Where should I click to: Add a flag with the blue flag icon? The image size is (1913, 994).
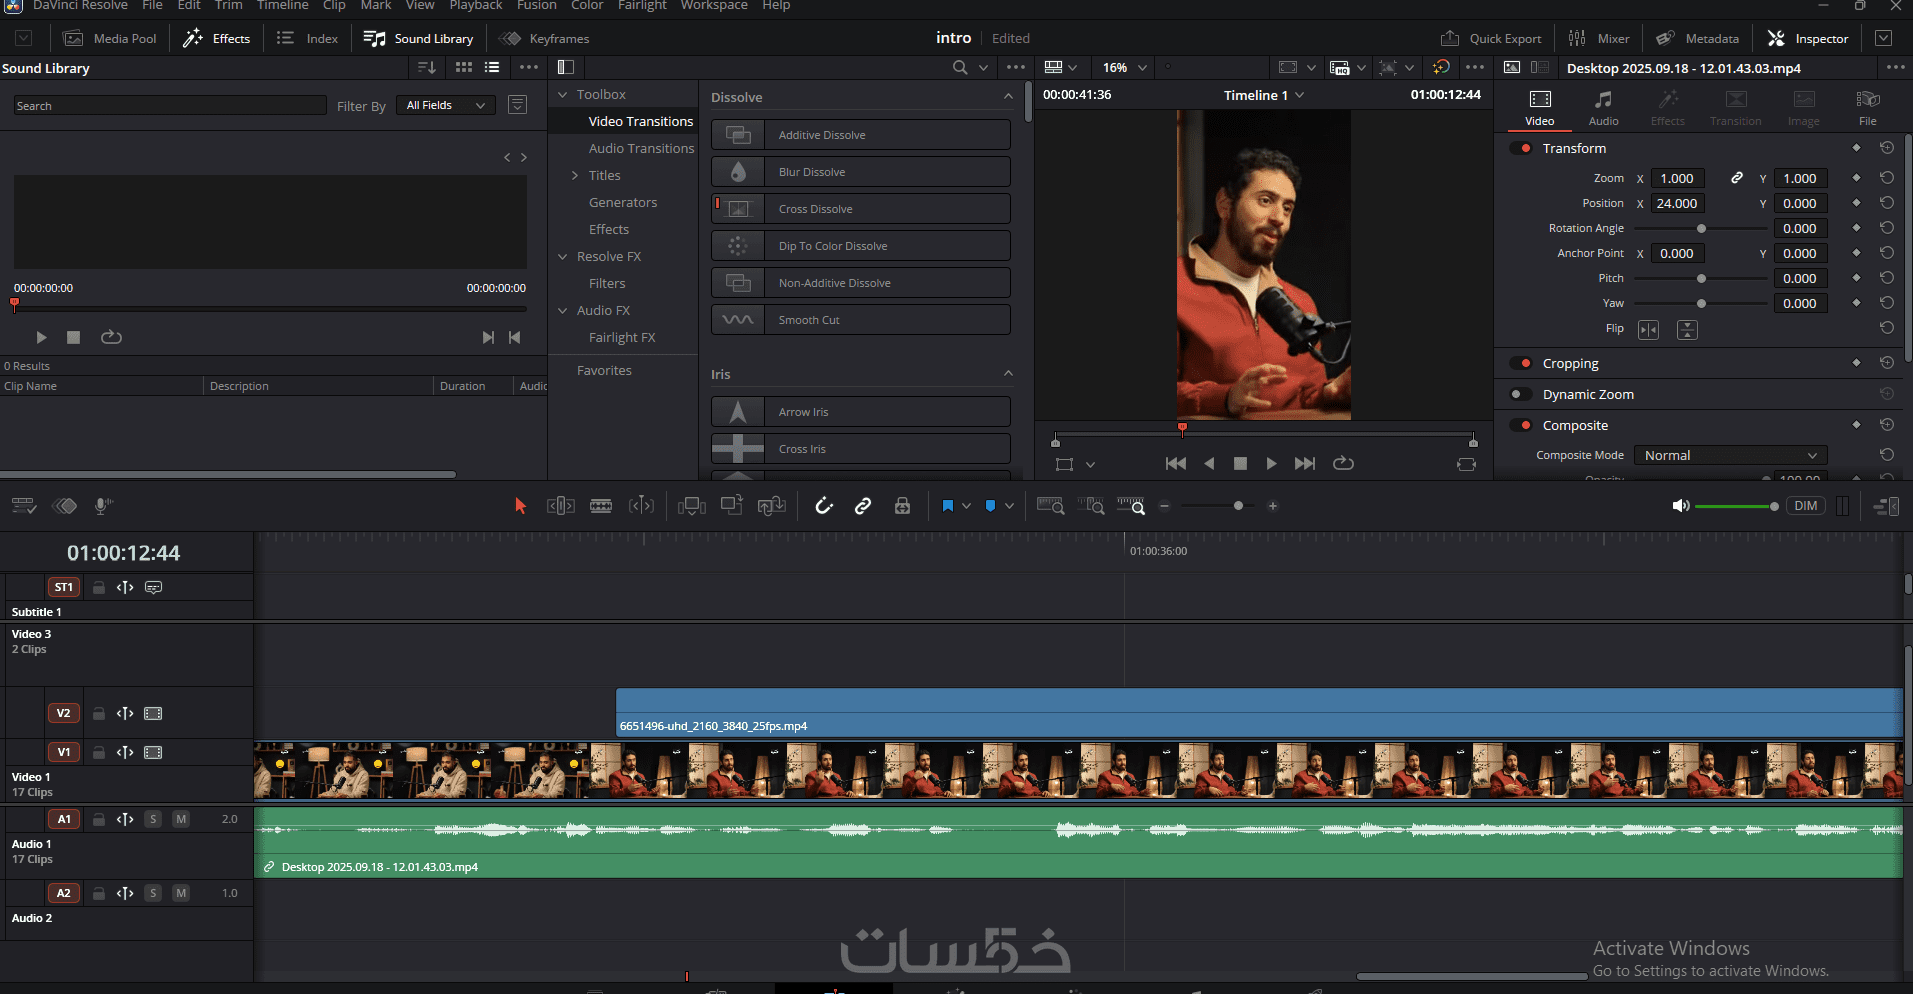click(x=948, y=506)
